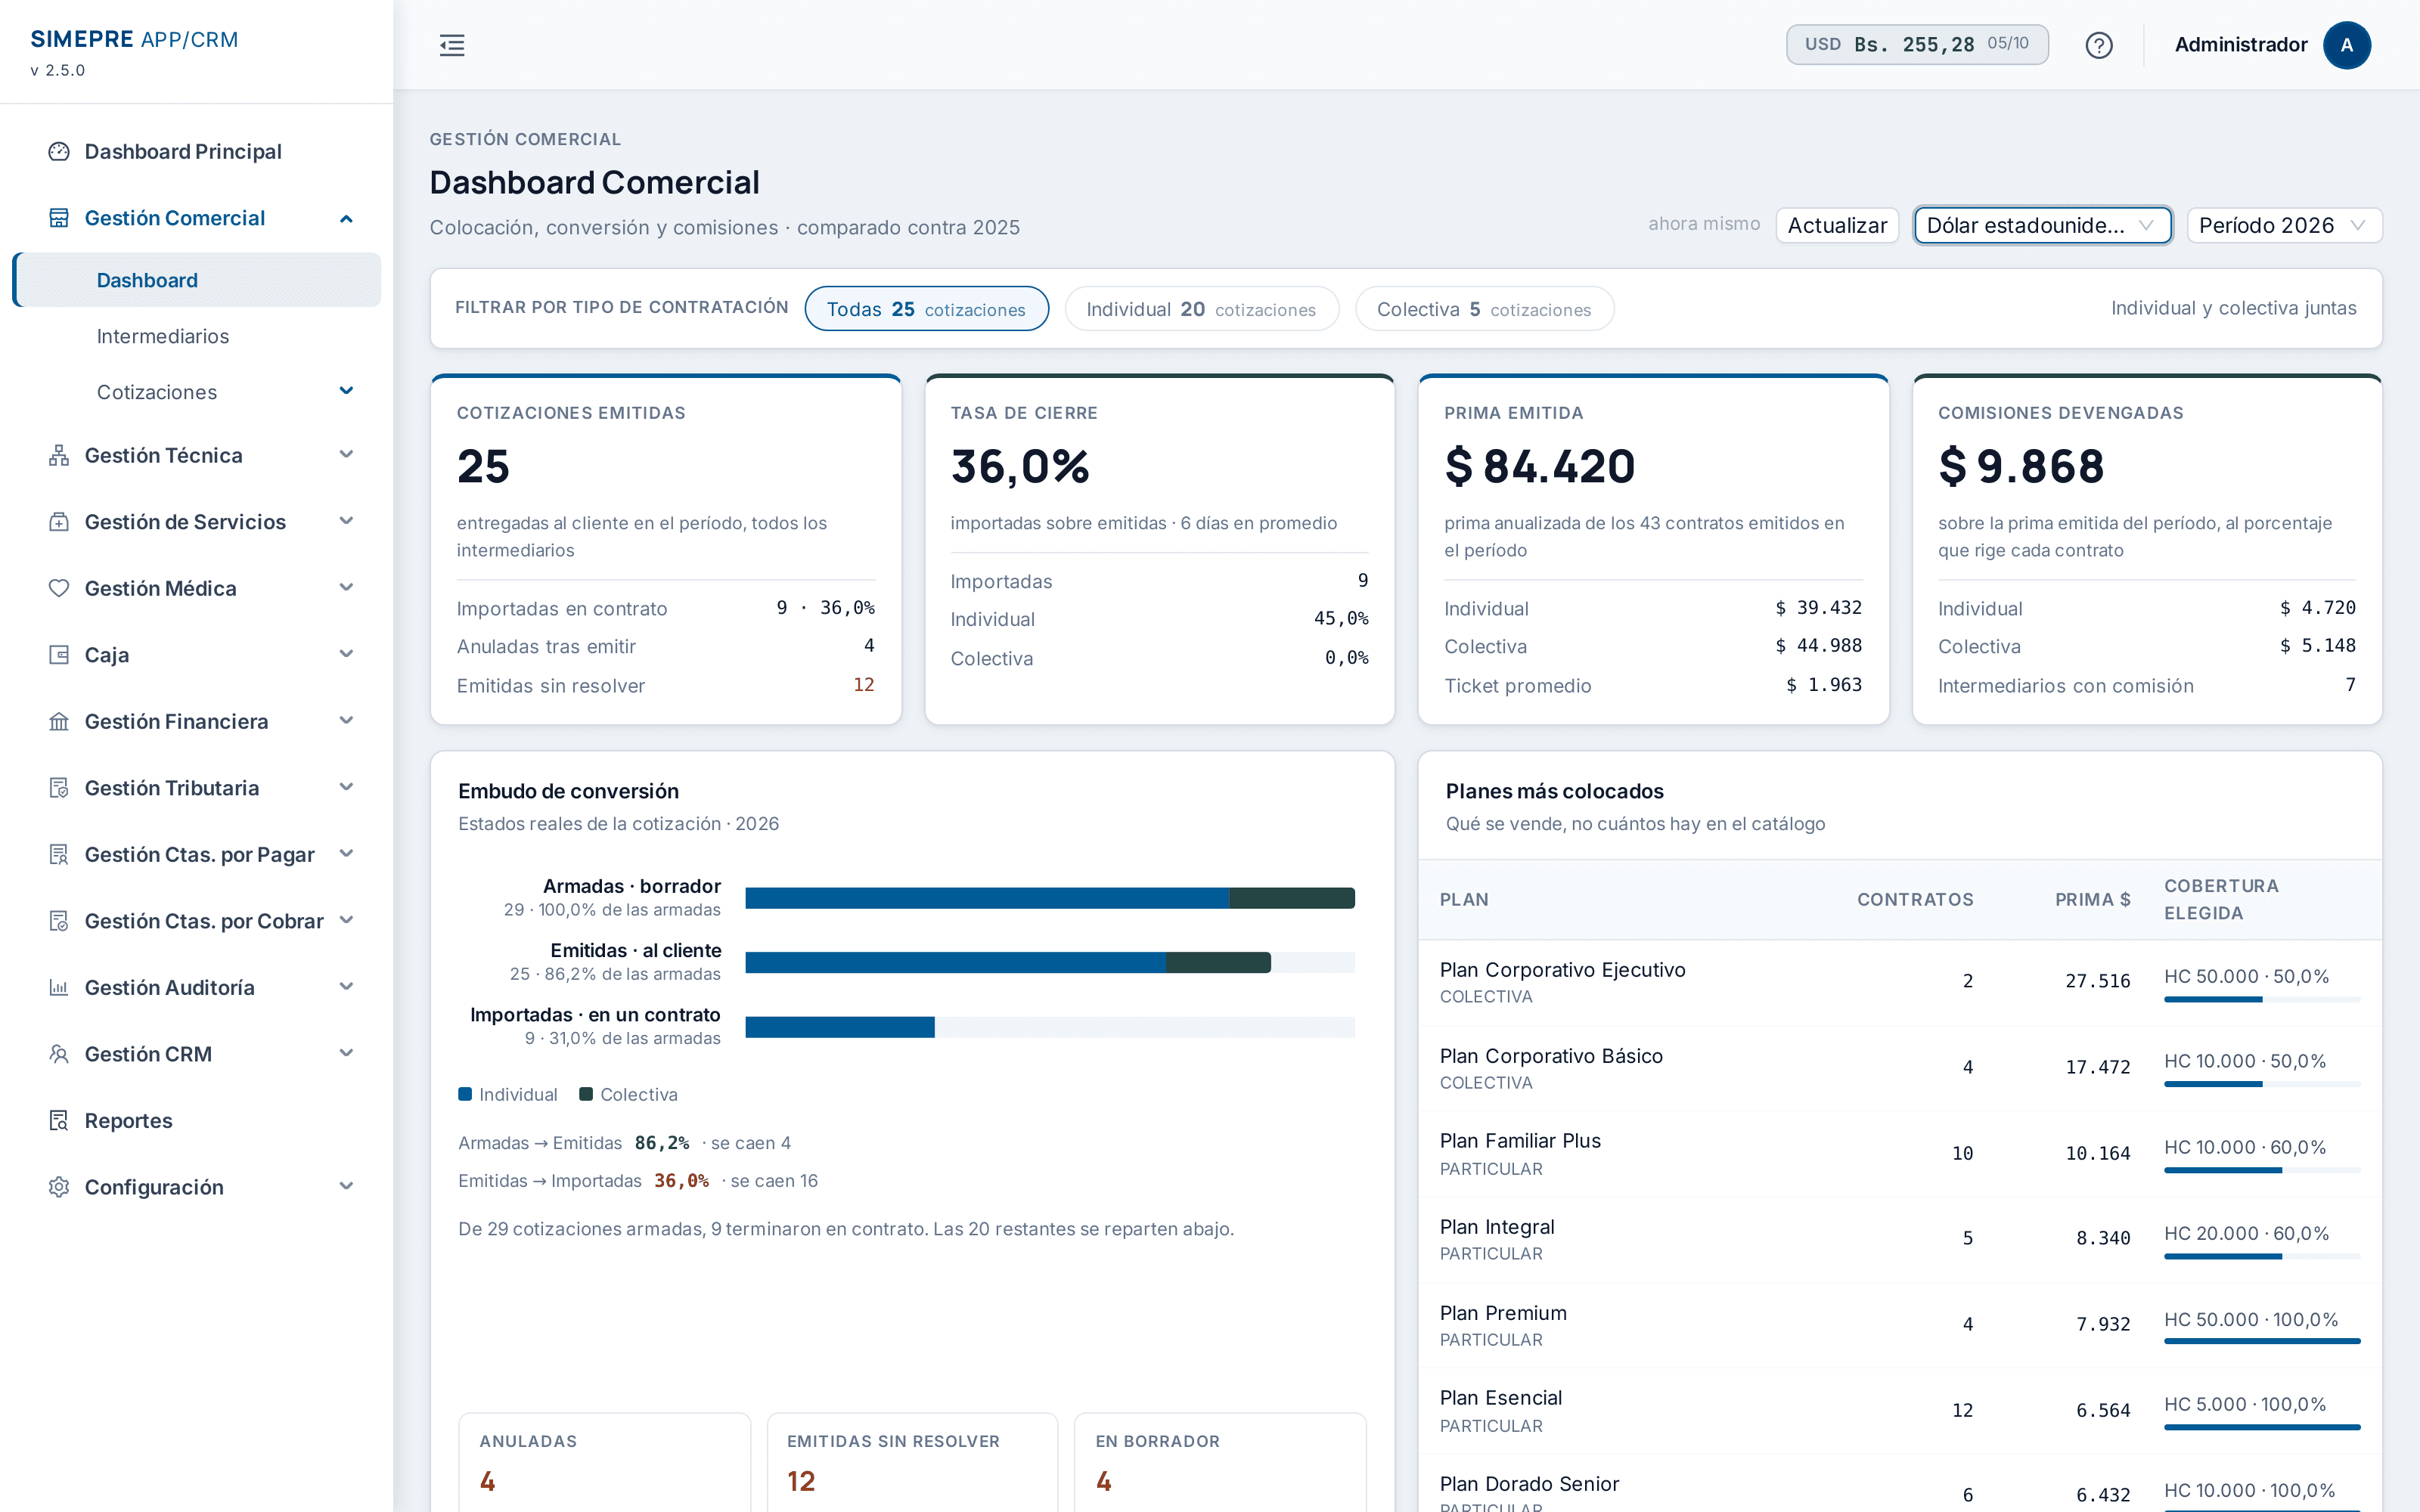The image size is (2420, 1512).
Task: Open the help question-mark icon
Action: coord(2098,45)
